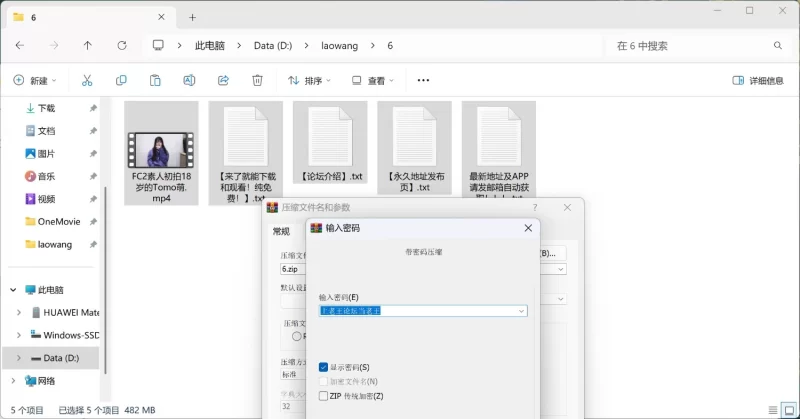This screenshot has height=419, width=800.
Task: Click the Rename icon in toolbar
Action: (x=189, y=80)
